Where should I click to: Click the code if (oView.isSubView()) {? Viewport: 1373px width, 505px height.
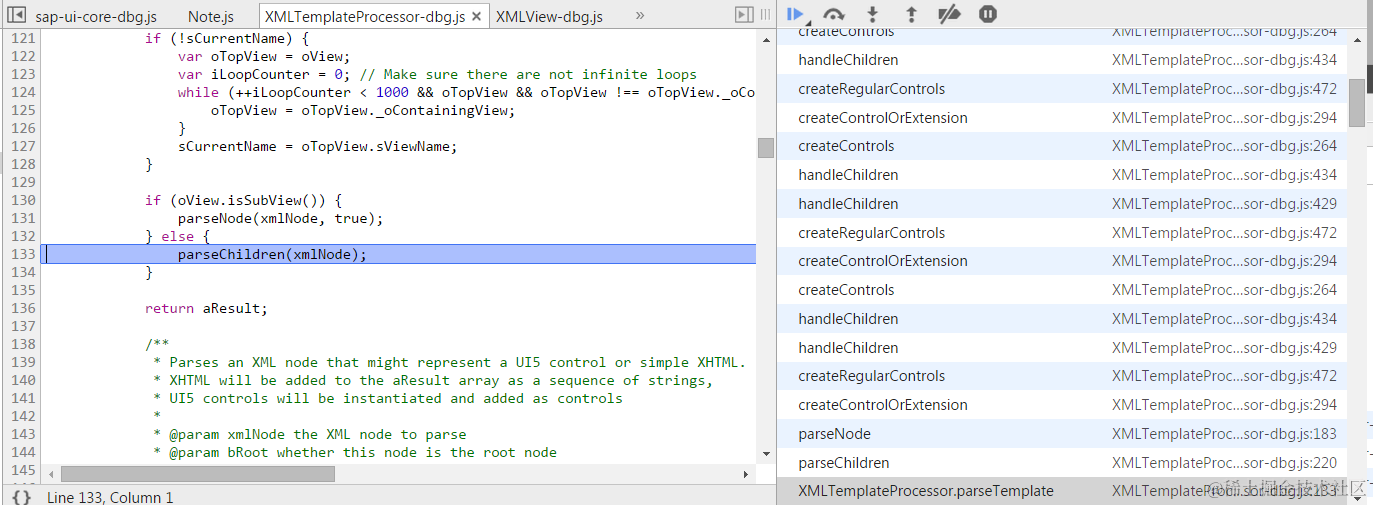pos(243,200)
